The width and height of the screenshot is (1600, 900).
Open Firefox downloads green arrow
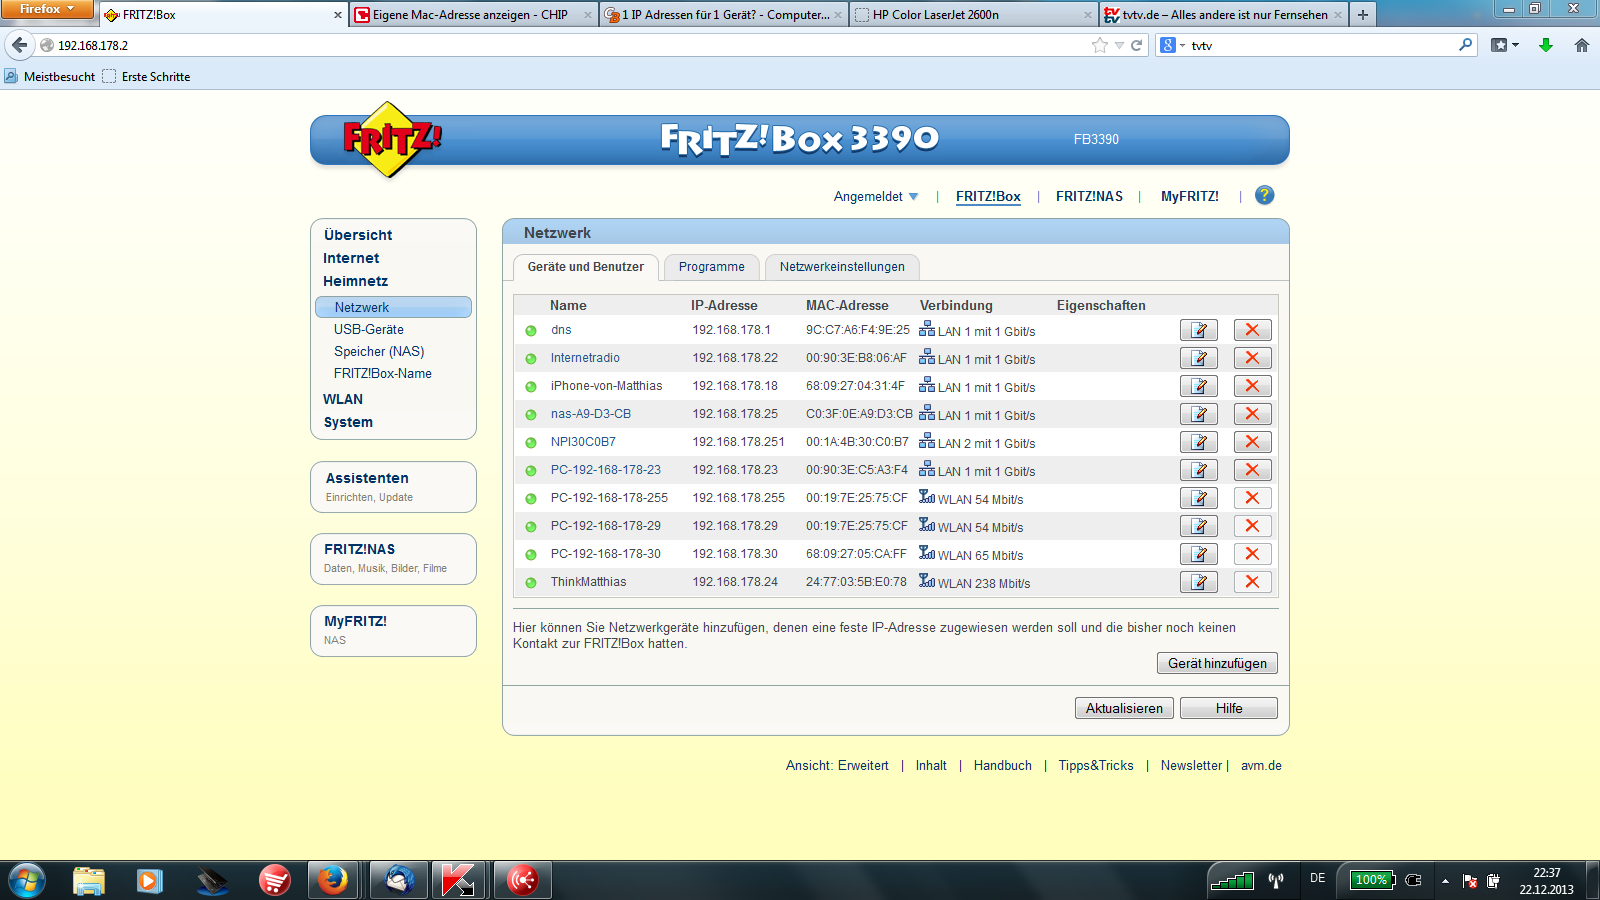(1546, 45)
